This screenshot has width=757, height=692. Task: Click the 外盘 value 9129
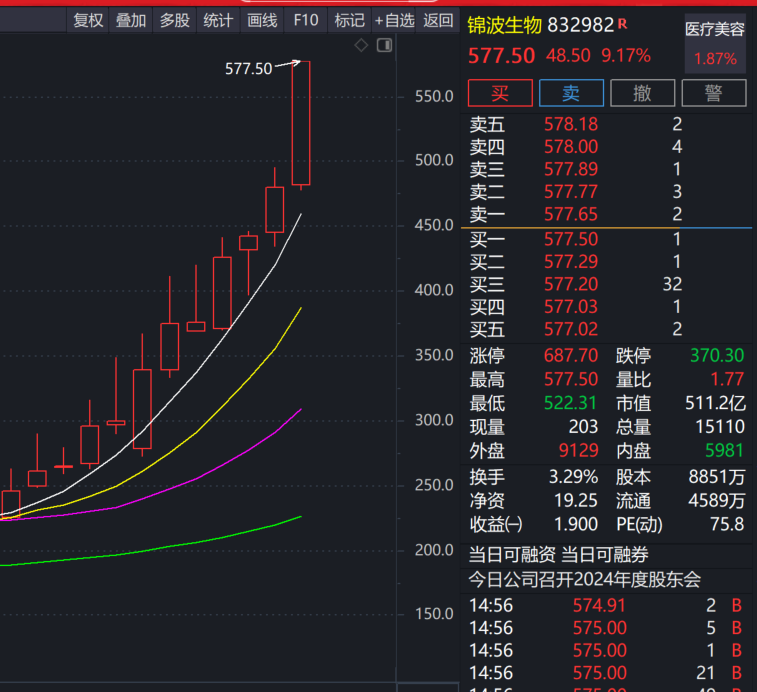(578, 451)
